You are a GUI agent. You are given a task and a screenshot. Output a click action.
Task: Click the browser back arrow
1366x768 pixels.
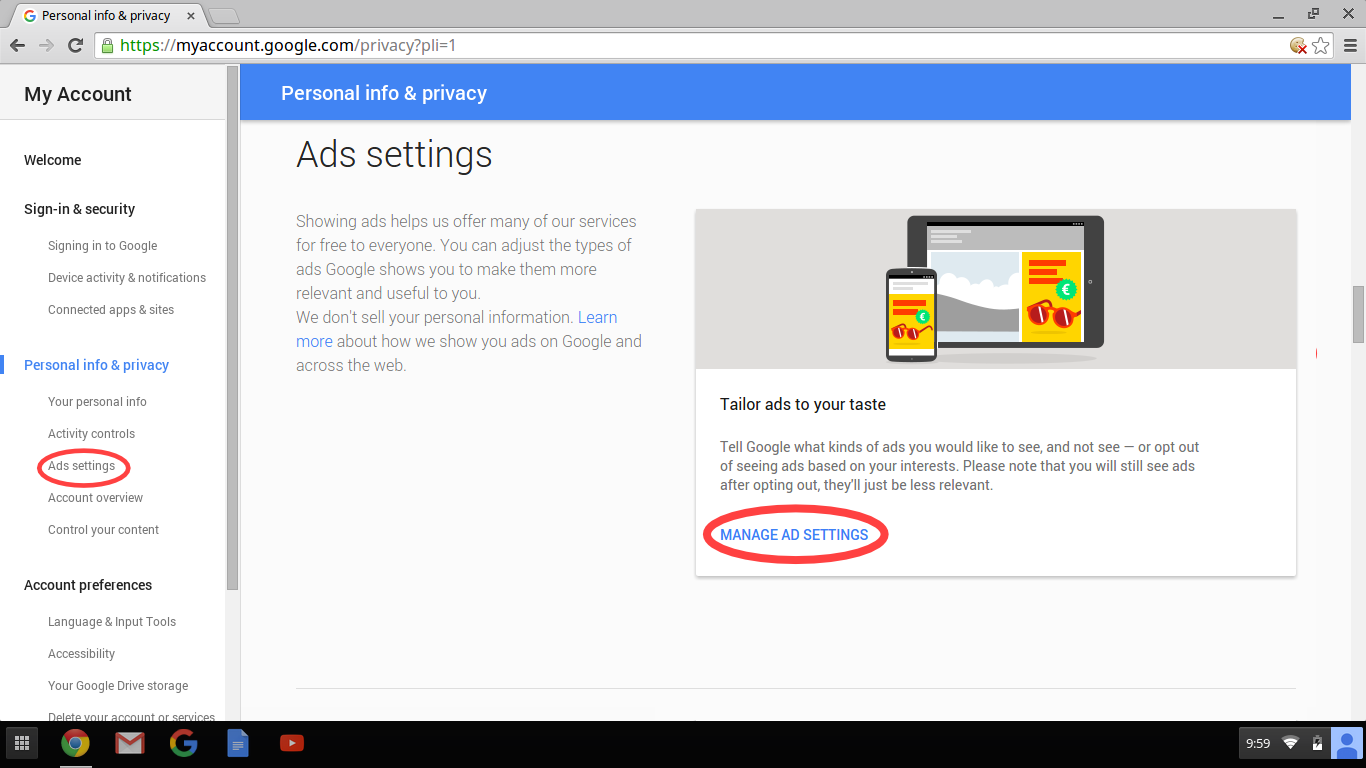pos(17,45)
